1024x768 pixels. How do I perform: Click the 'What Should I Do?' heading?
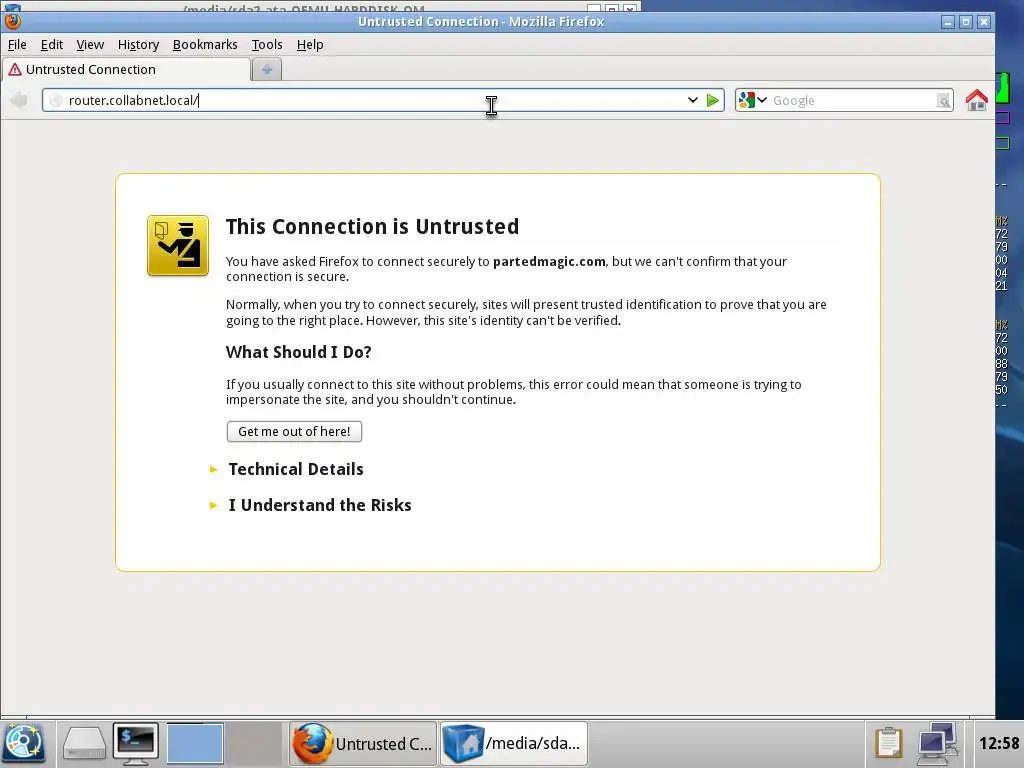point(298,352)
